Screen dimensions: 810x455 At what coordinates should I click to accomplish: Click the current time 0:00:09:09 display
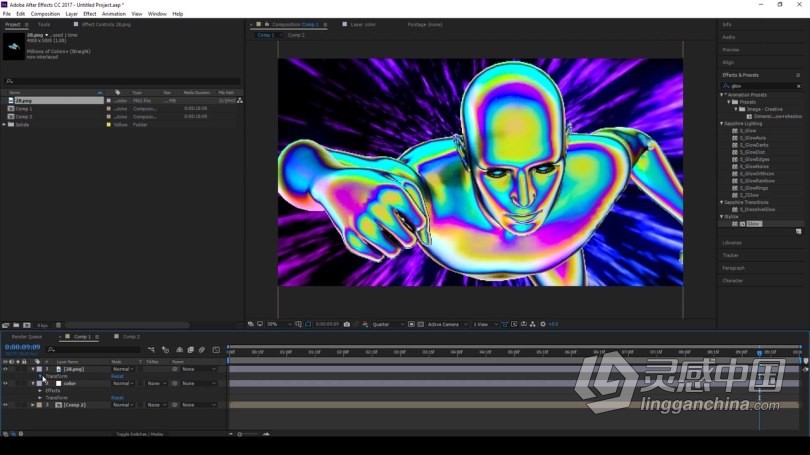pyautogui.click(x=22, y=347)
